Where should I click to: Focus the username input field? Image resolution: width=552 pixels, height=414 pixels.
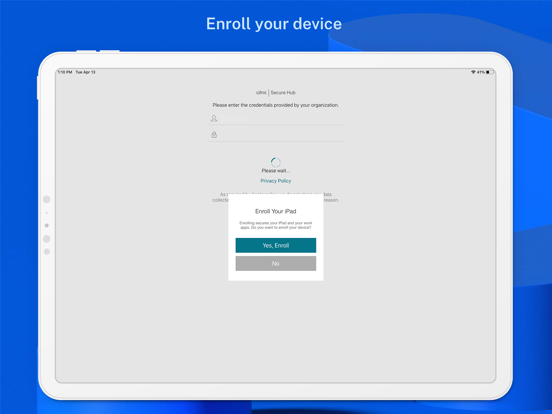276,119
